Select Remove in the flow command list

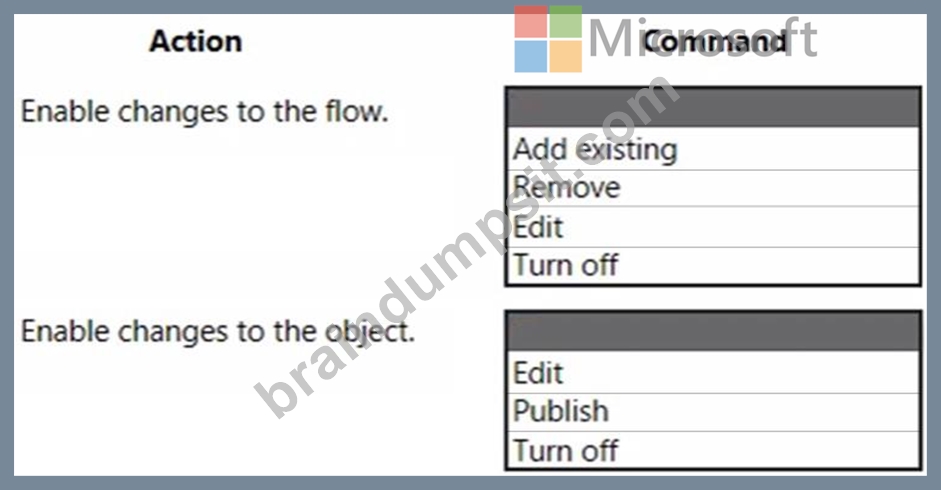[713, 188]
